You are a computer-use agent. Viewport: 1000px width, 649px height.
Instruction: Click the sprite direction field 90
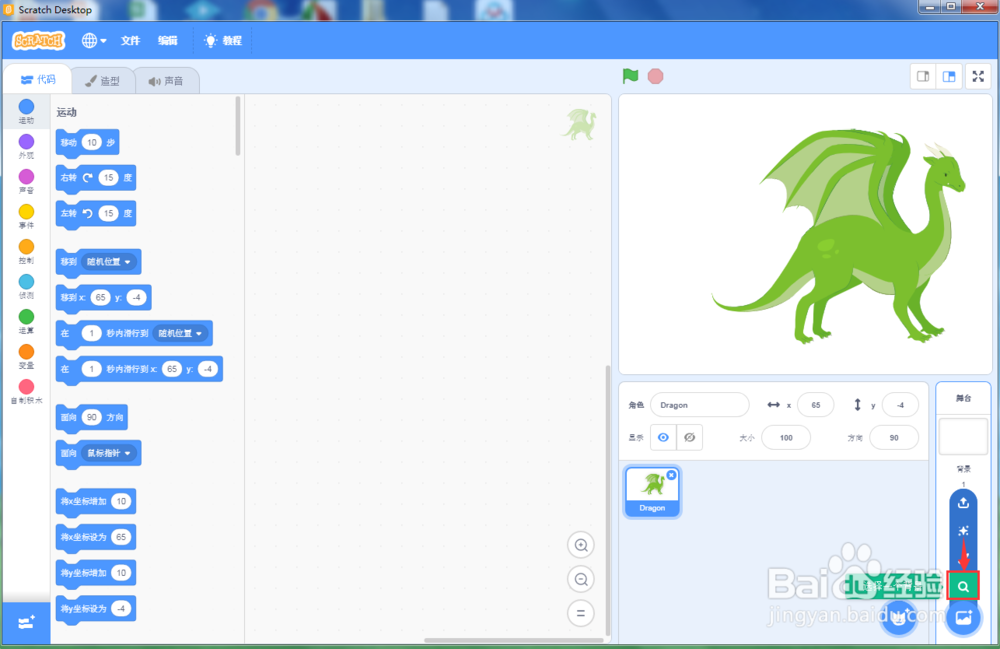click(894, 438)
